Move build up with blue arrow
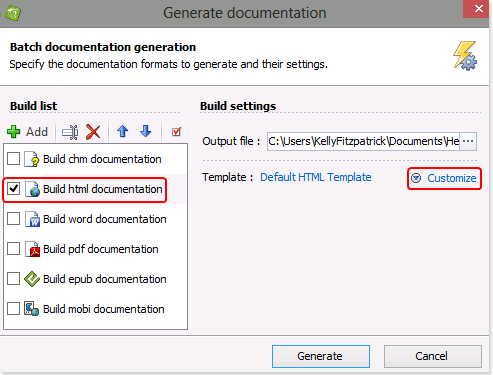Screen dimensions: 493x375 click(x=123, y=131)
